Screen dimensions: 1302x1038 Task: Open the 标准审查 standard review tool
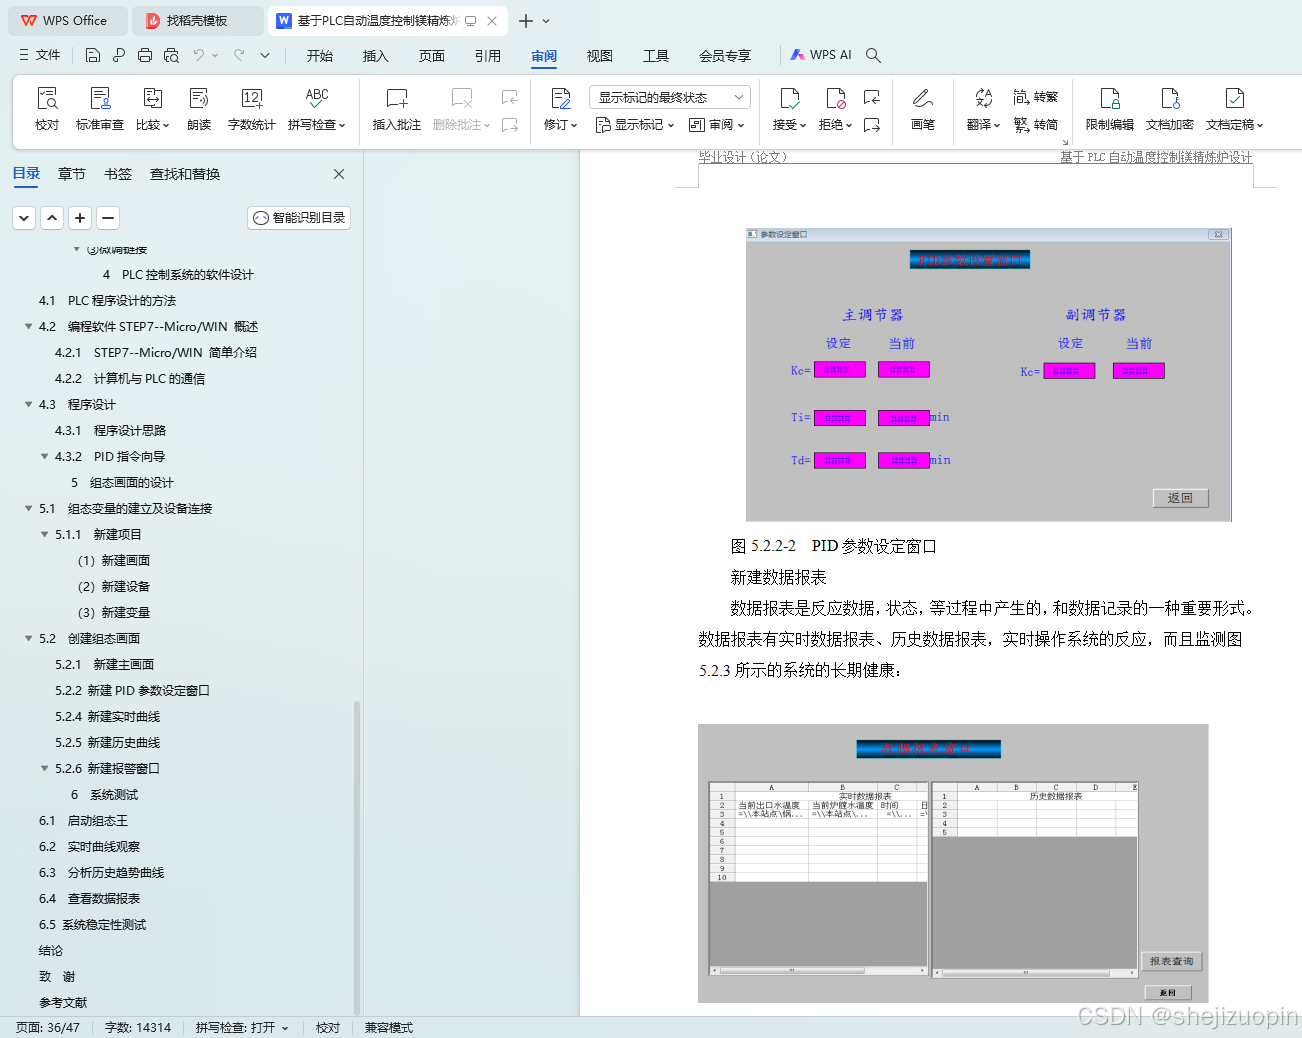click(x=100, y=109)
